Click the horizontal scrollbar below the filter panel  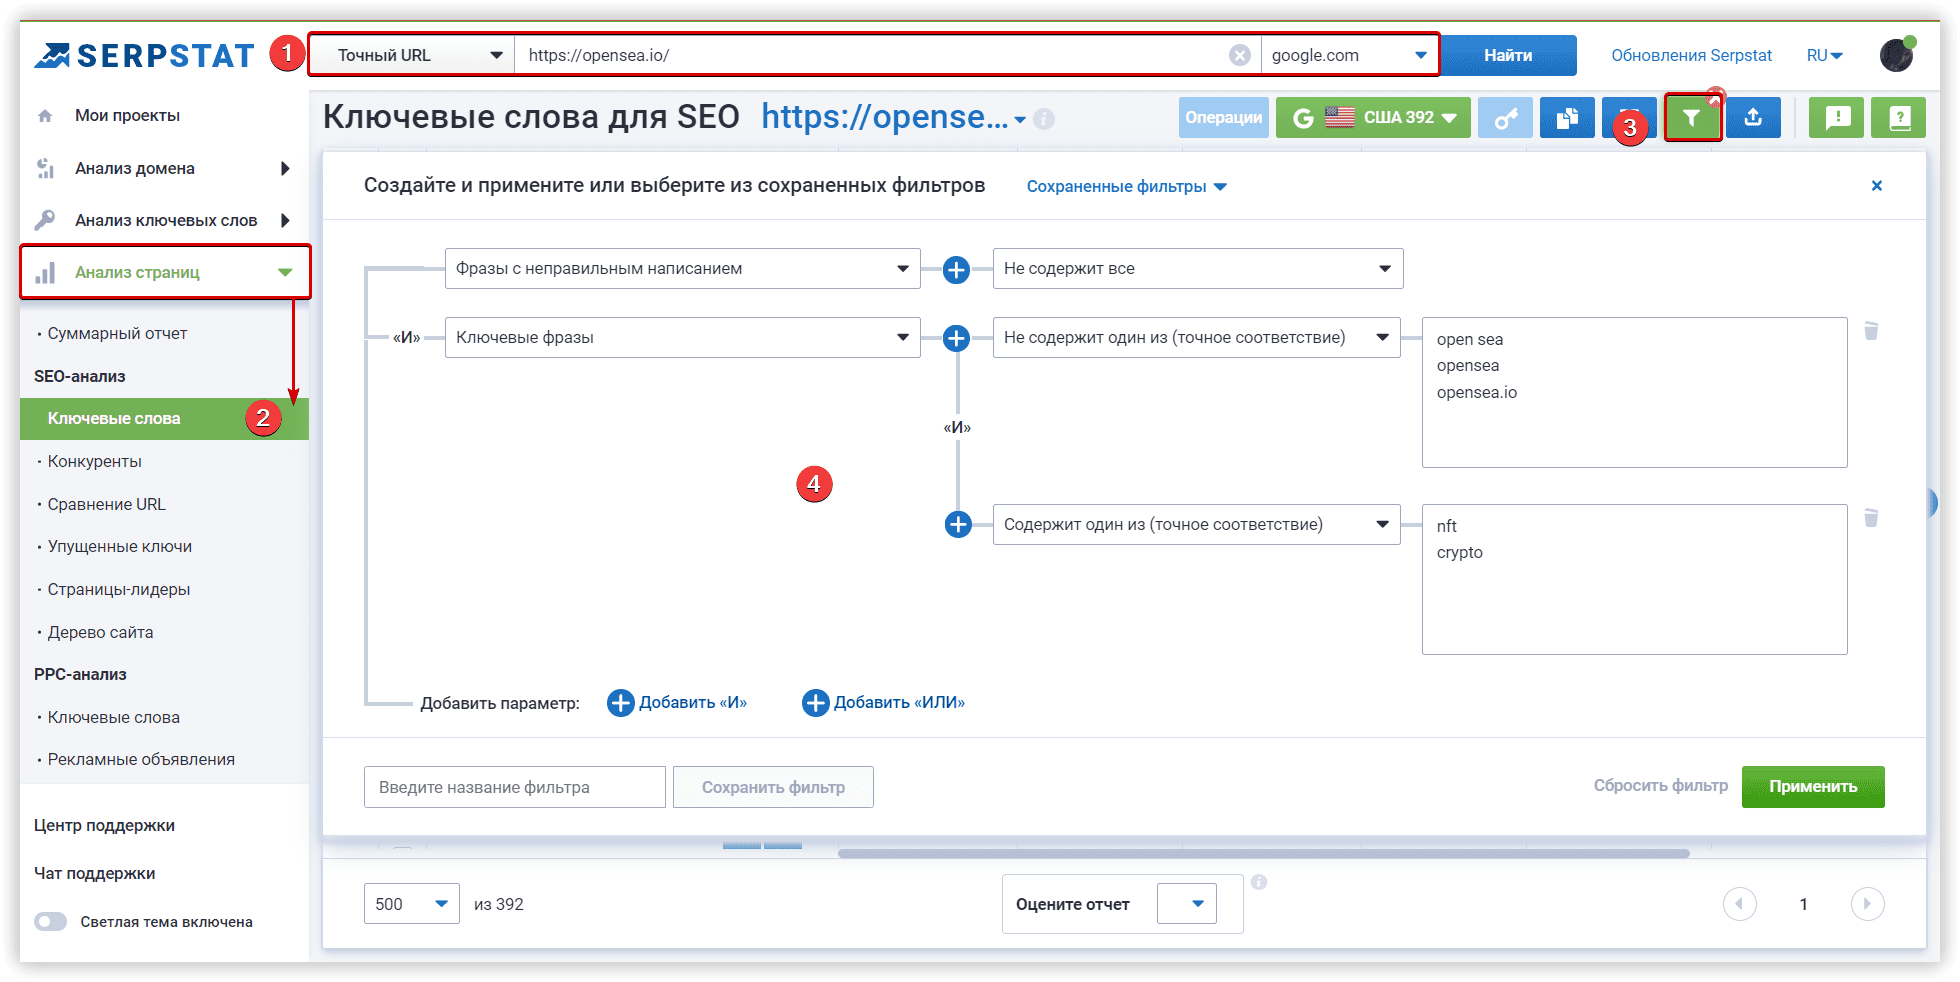tap(1264, 854)
